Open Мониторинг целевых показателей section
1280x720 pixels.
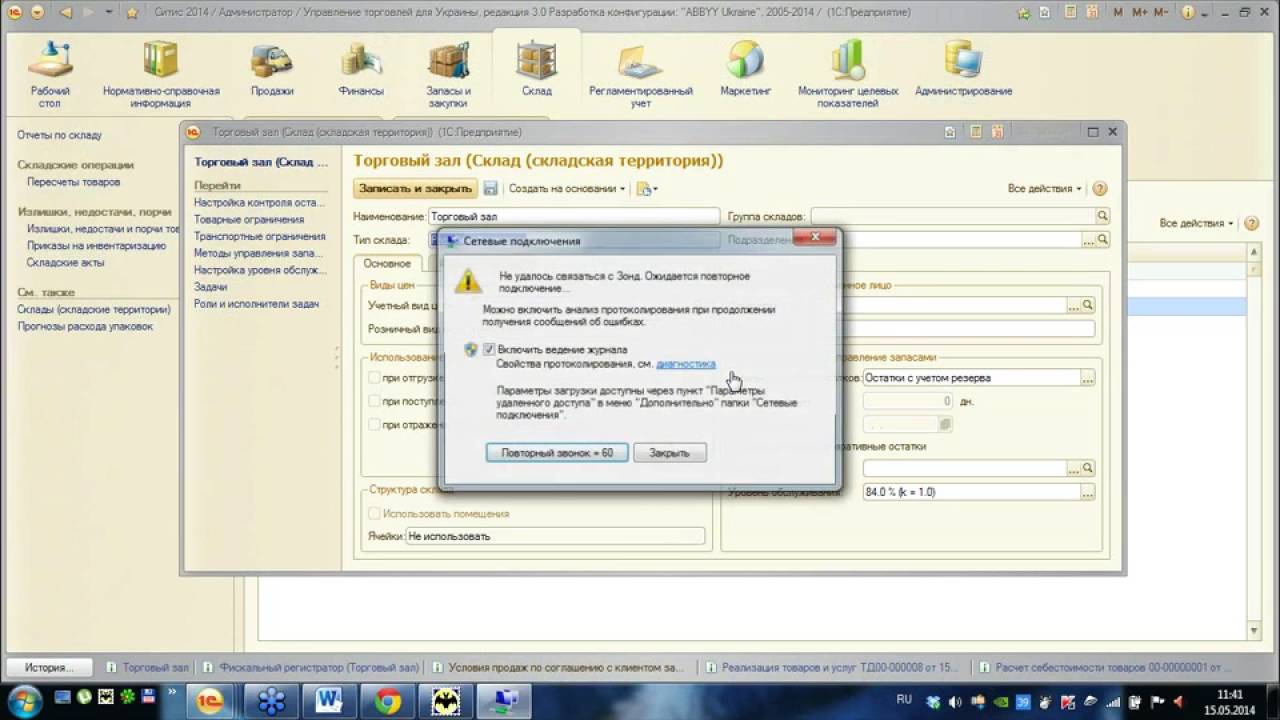[849, 74]
